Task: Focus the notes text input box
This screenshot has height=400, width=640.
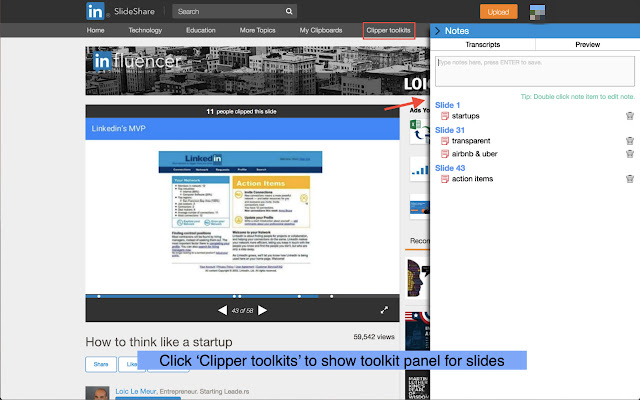Action: 535,71
